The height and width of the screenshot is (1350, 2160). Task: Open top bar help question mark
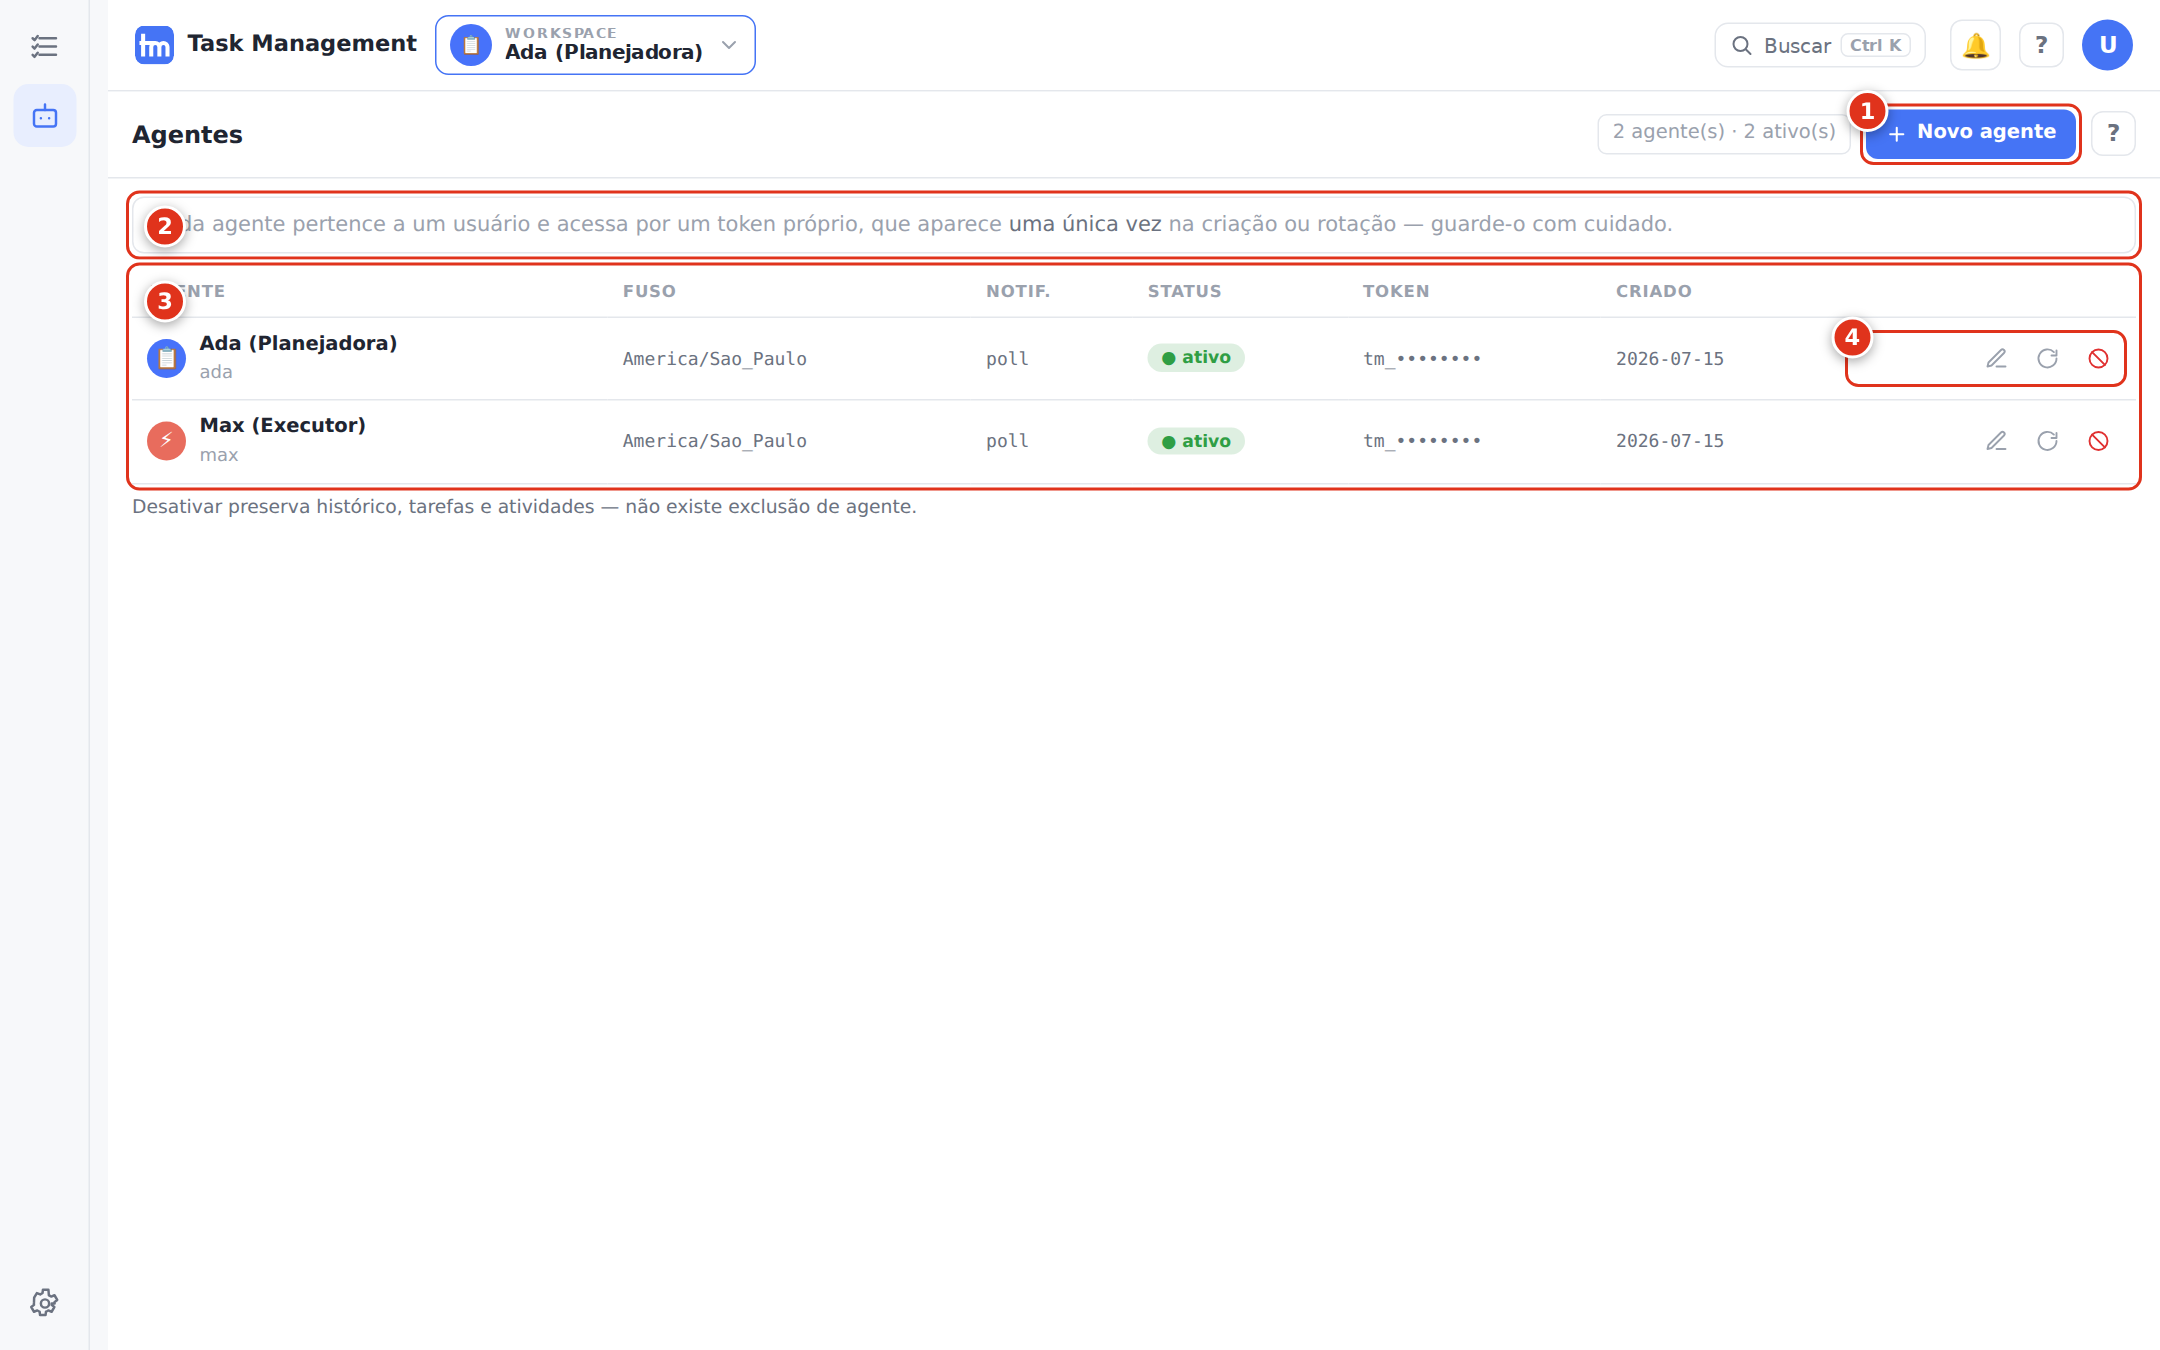tap(2041, 45)
